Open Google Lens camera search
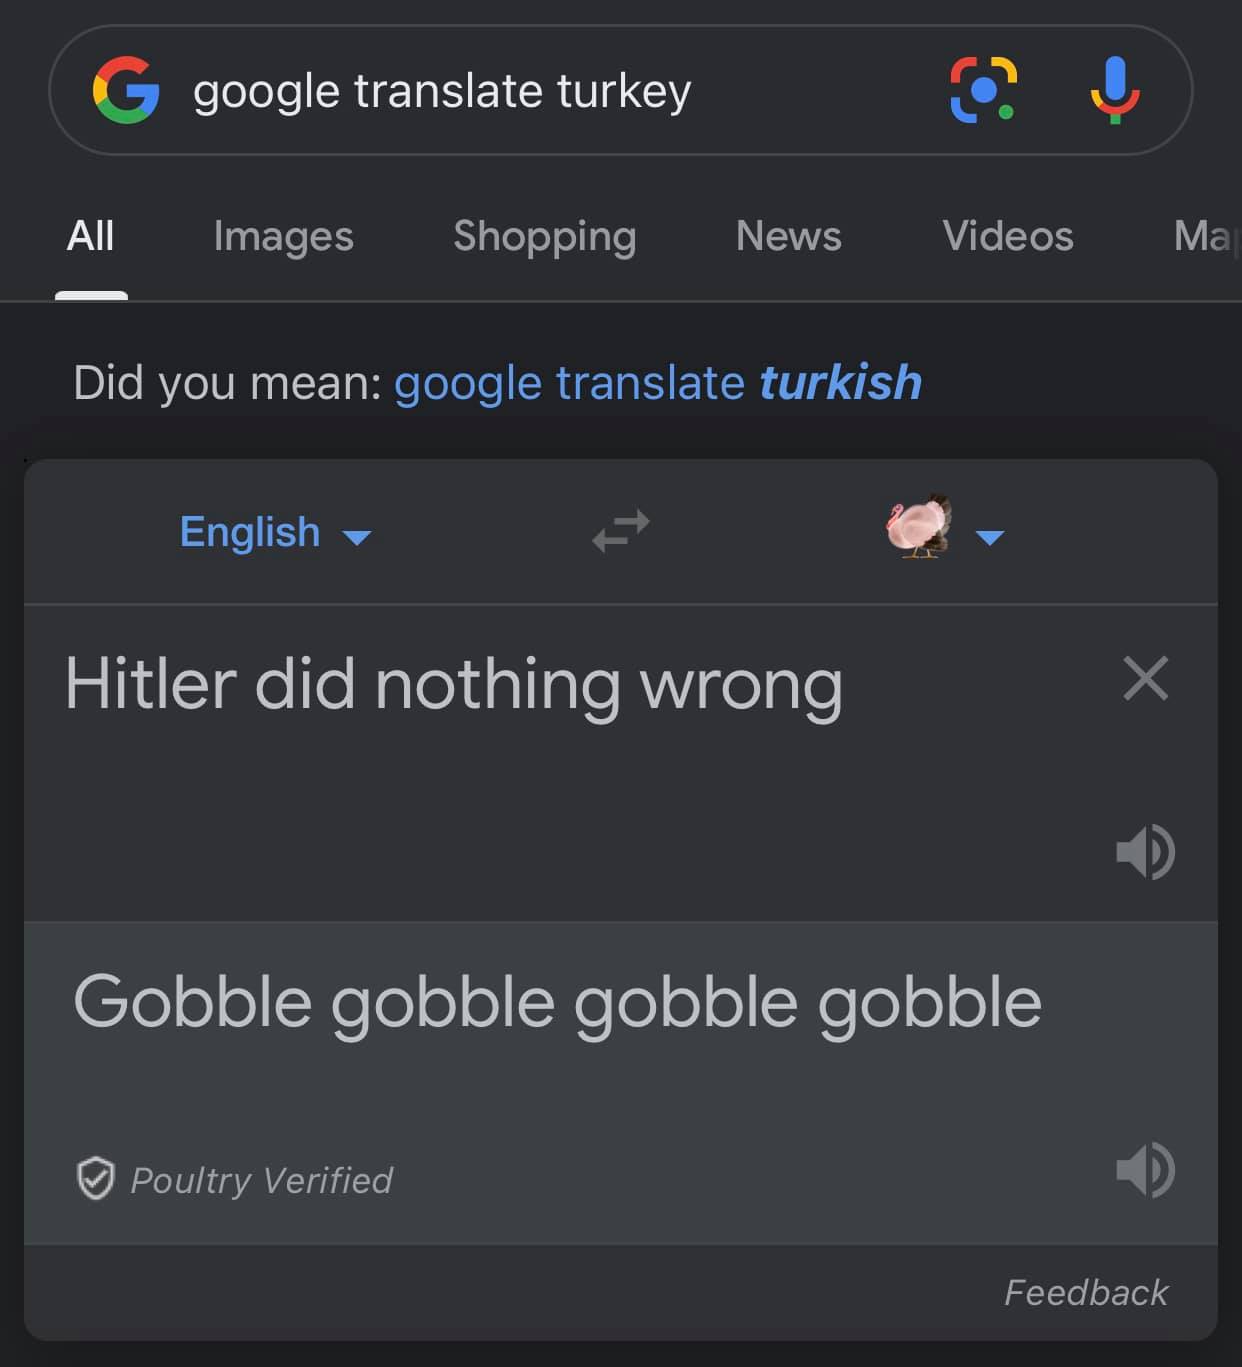This screenshot has height=1367, width=1242. 983,90
